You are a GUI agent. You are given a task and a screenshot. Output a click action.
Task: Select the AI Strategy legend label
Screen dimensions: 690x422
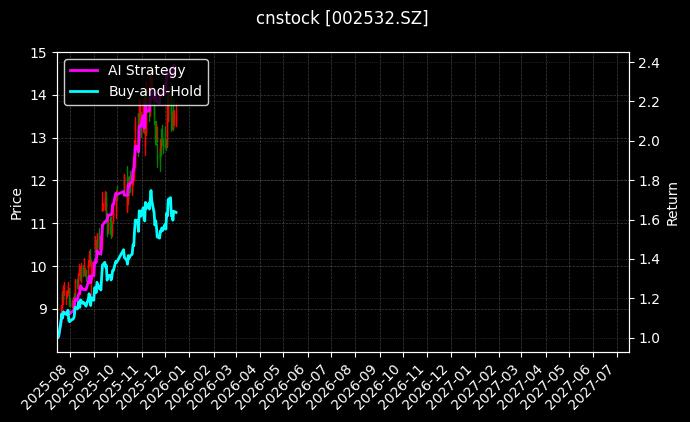click(x=147, y=70)
